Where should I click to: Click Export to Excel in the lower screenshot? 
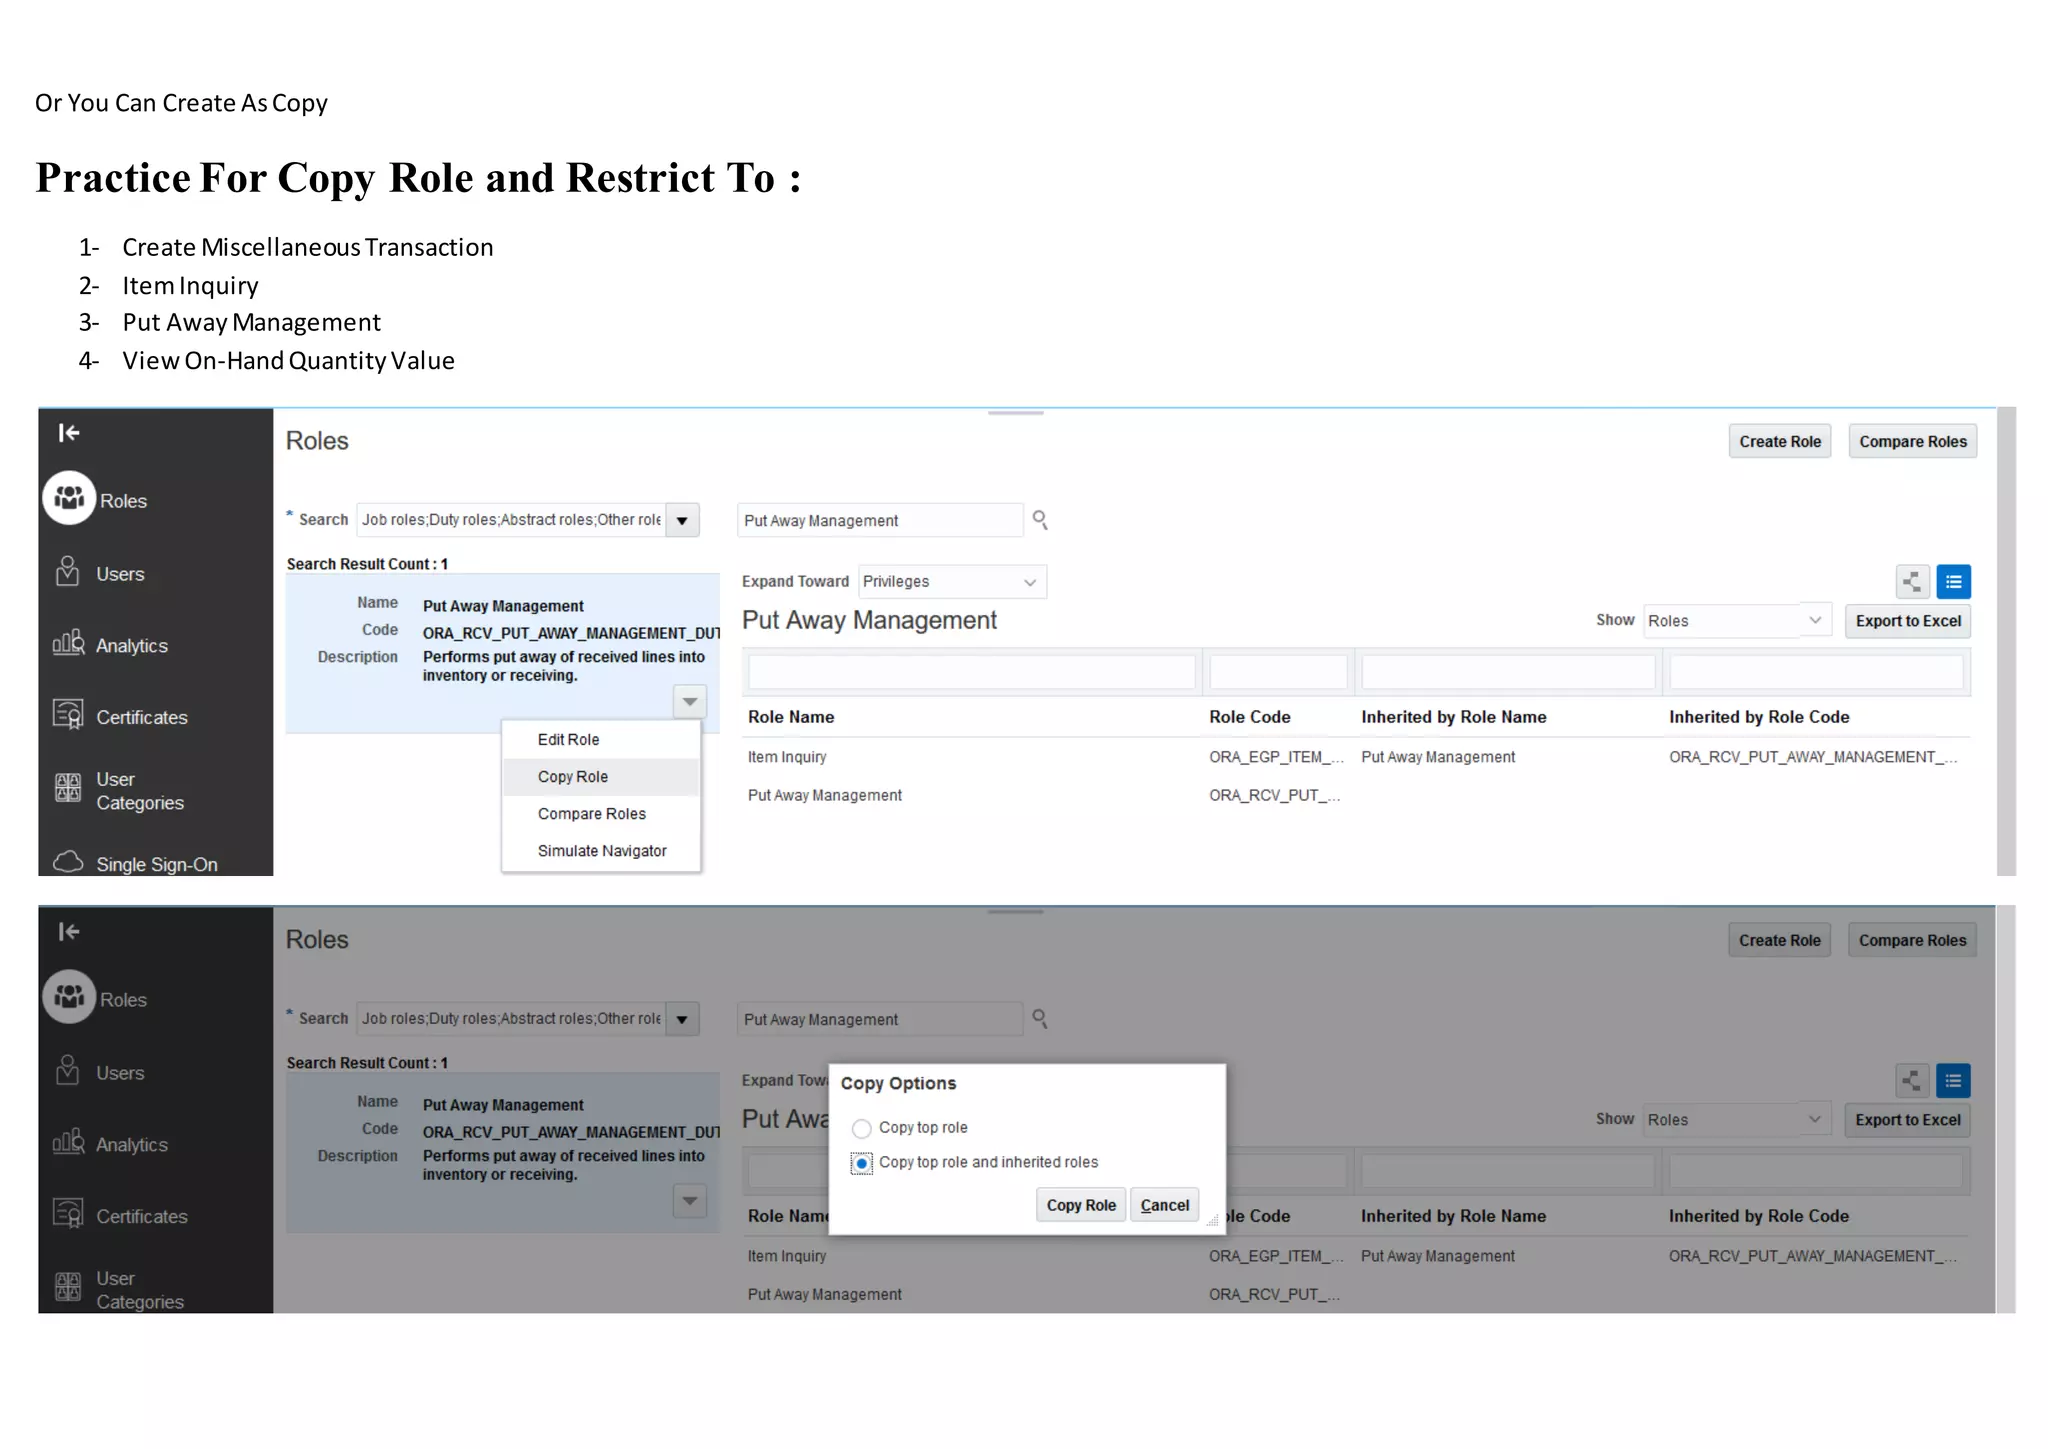[x=1908, y=1120]
